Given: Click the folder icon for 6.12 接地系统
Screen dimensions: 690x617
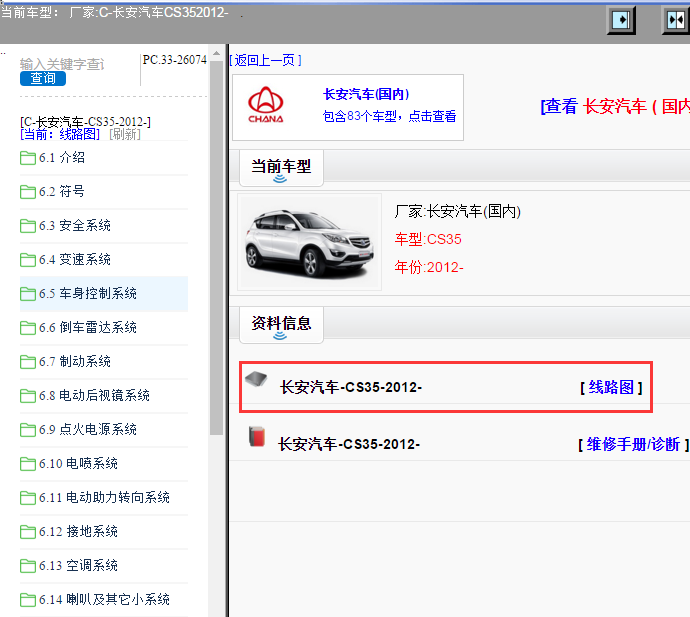Looking at the screenshot, I should tap(28, 532).
